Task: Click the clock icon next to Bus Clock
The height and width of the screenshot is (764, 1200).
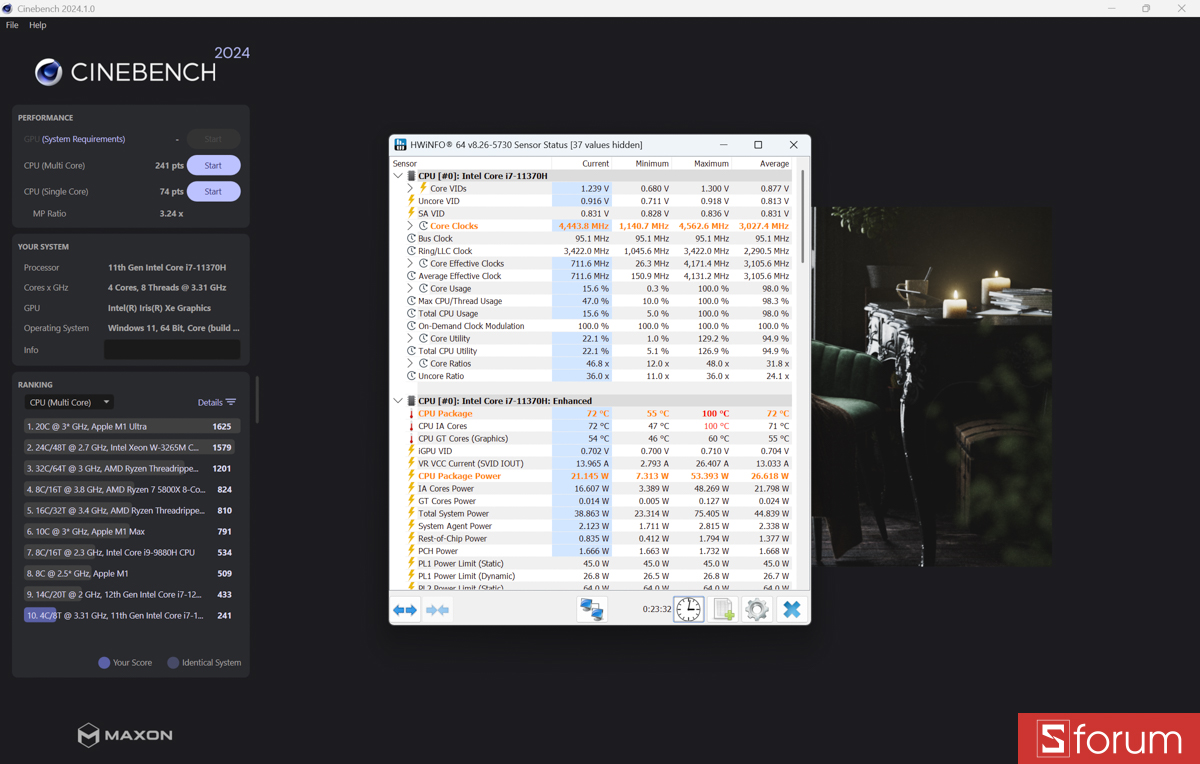Action: pyautogui.click(x=411, y=238)
